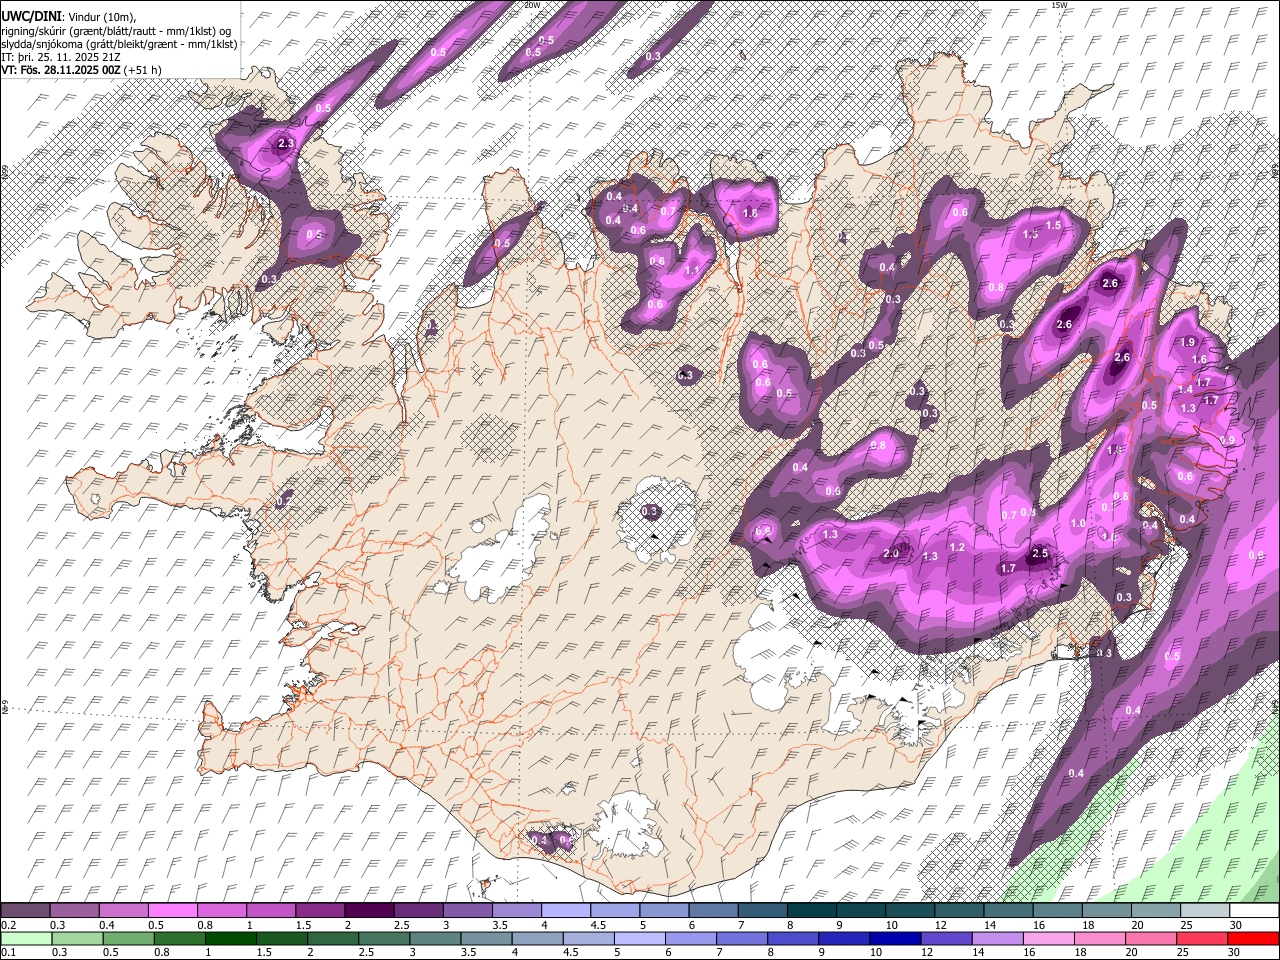Select the light pink rain swatch labeled 16
Viewport: 1280px width, 960px height.
(x=1048, y=939)
